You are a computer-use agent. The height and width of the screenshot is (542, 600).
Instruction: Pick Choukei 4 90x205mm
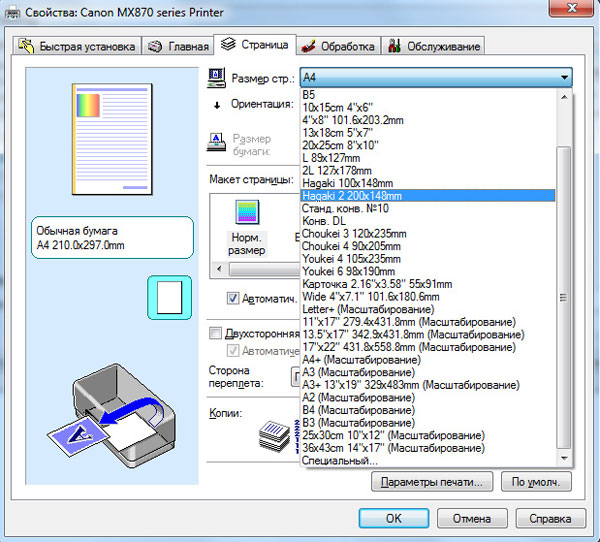coord(428,246)
